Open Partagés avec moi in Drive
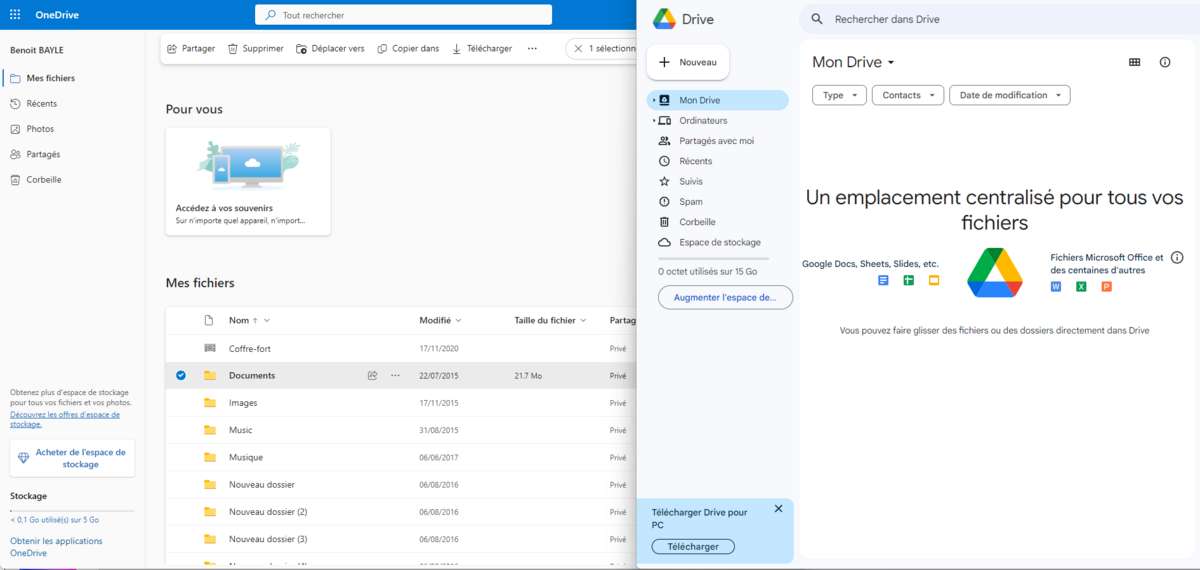The width and height of the screenshot is (1200, 570). click(716, 141)
